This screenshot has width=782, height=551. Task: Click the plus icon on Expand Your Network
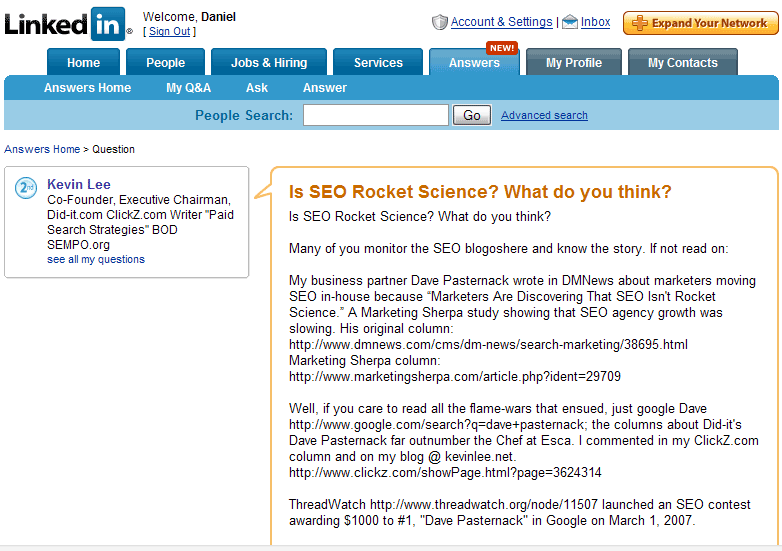(639, 23)
